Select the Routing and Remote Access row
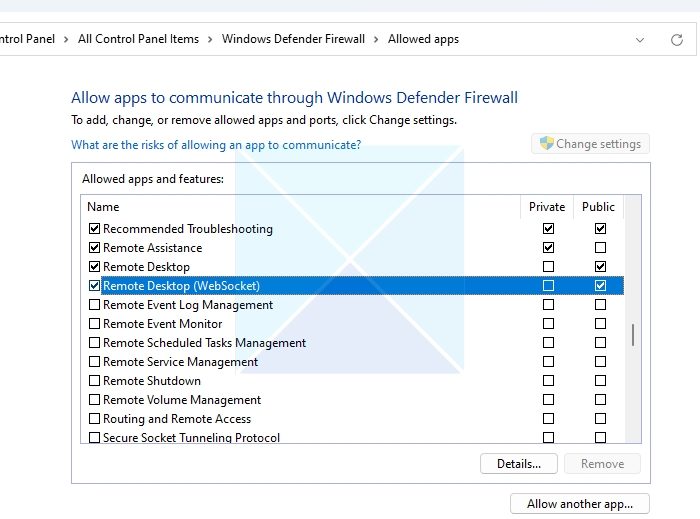This screenshot has height=519, width=700. [x=177, y=419]
